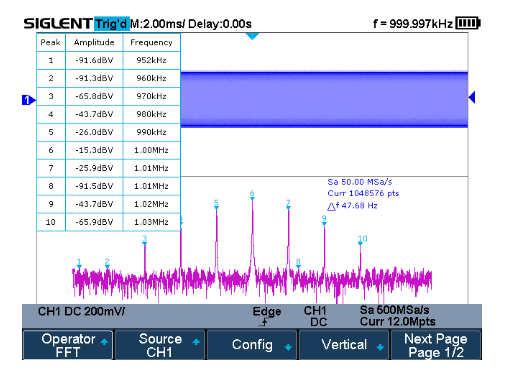
Task: Click the Sa 50.00 MSa/s FFT info
Action: coord(360,182)
